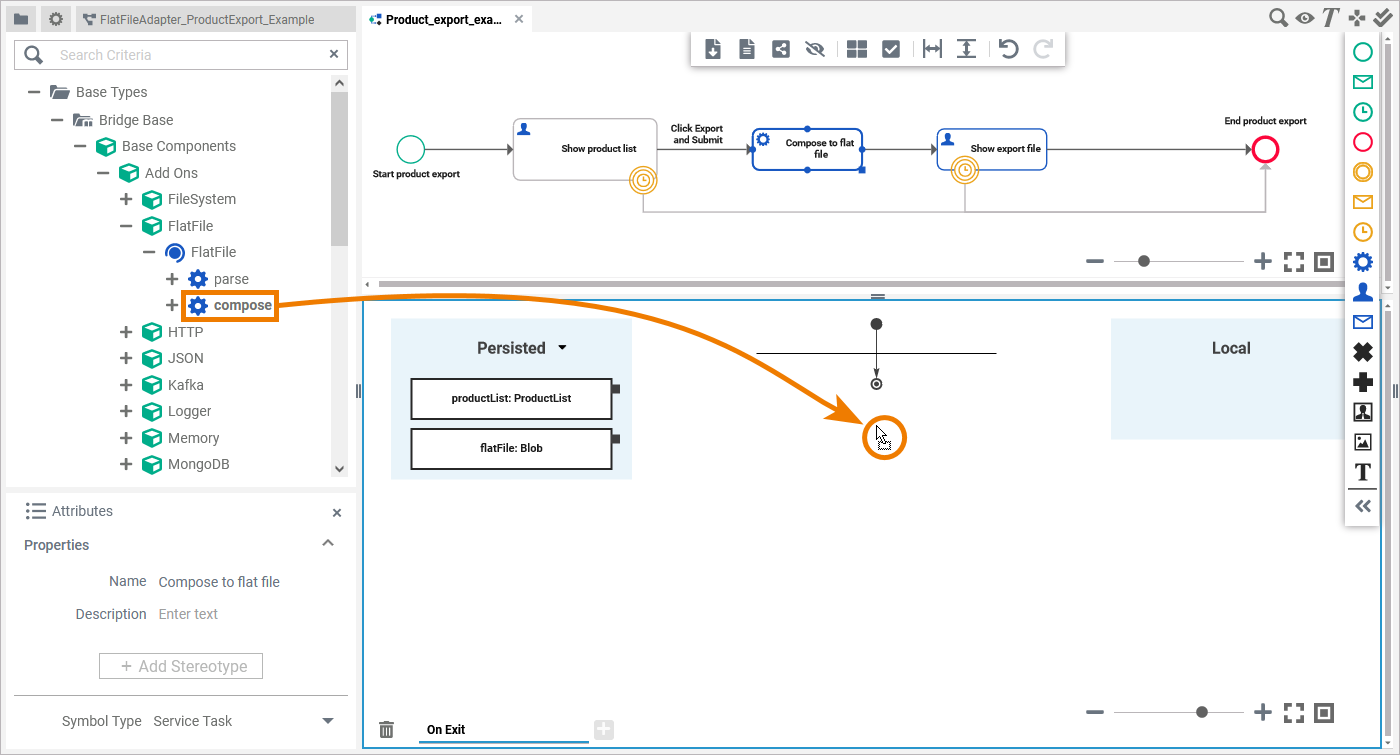Select the blue user task element
This screenshot has height=755, width=1400.
[x=1362, y=292]
